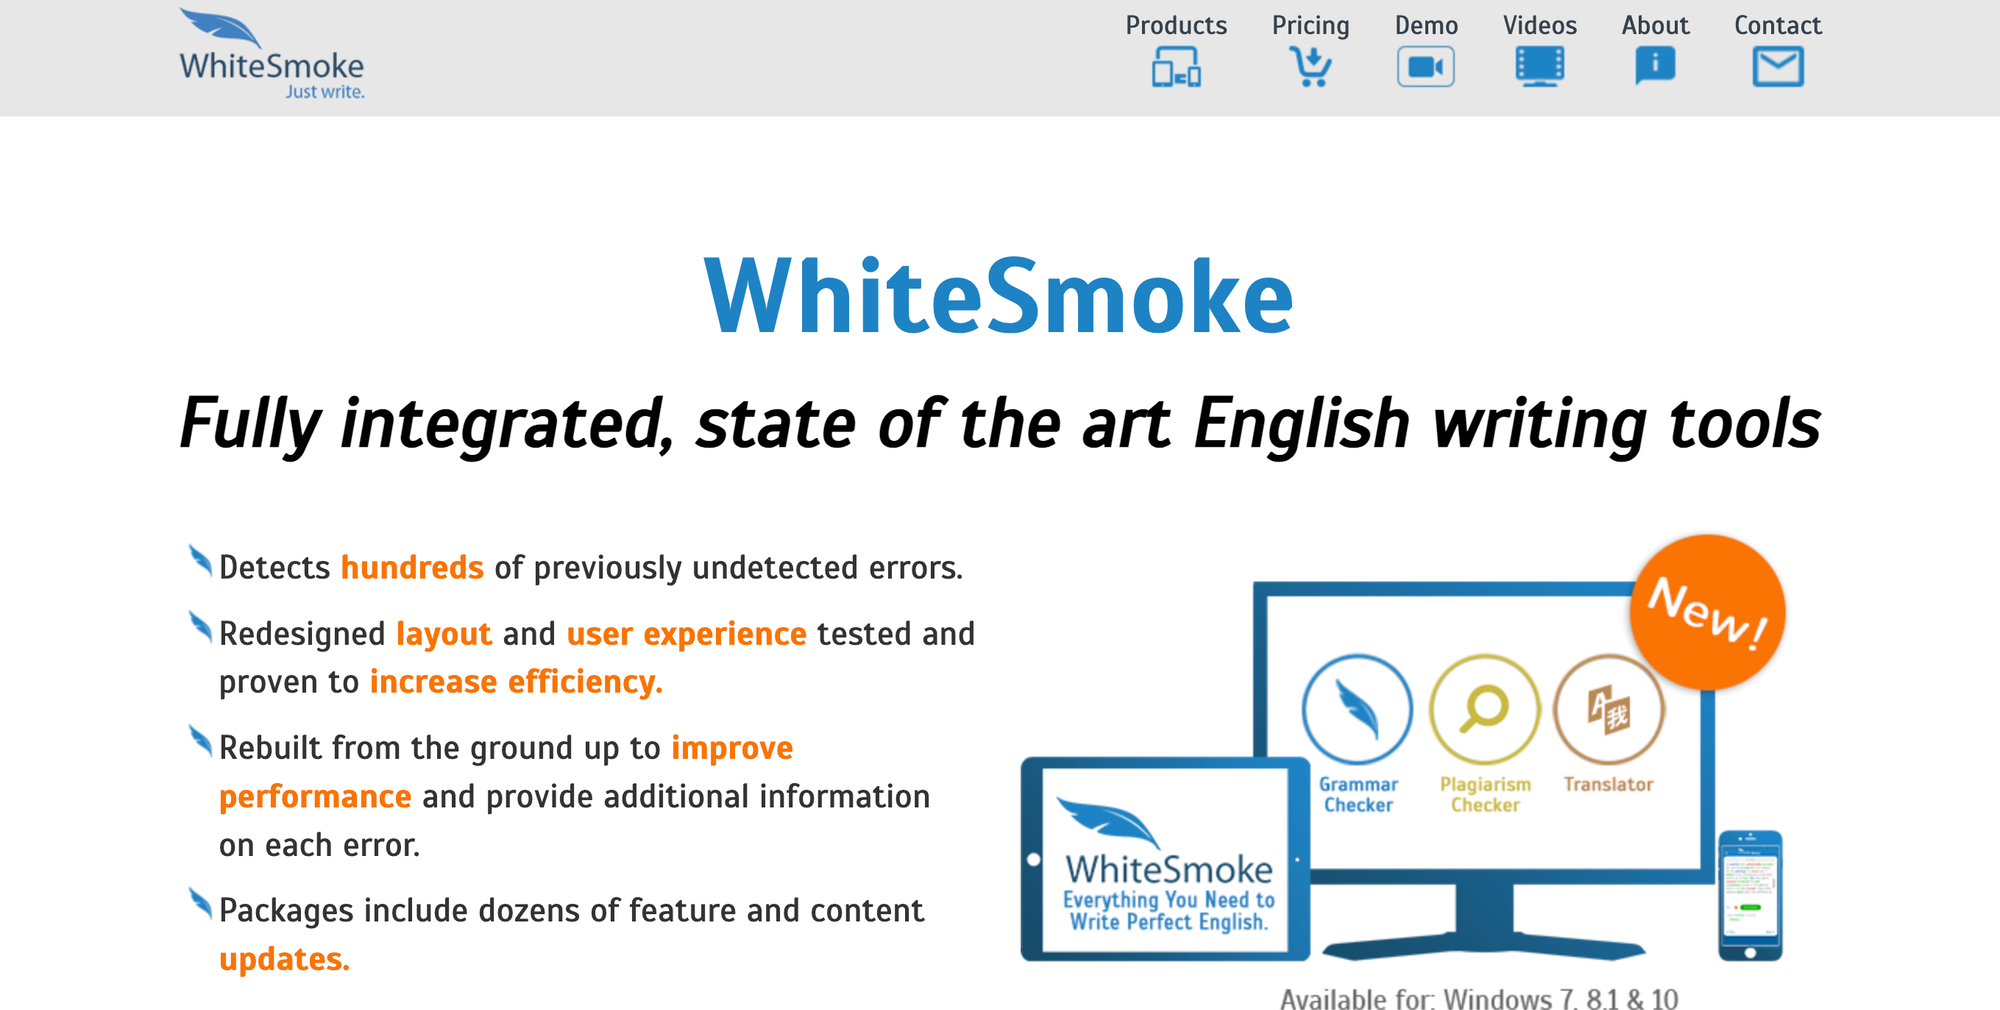Click the smartphone image beside monitor
Image resolution: width=2000 pixels, height=1010 pixels.
[1749, 894]
